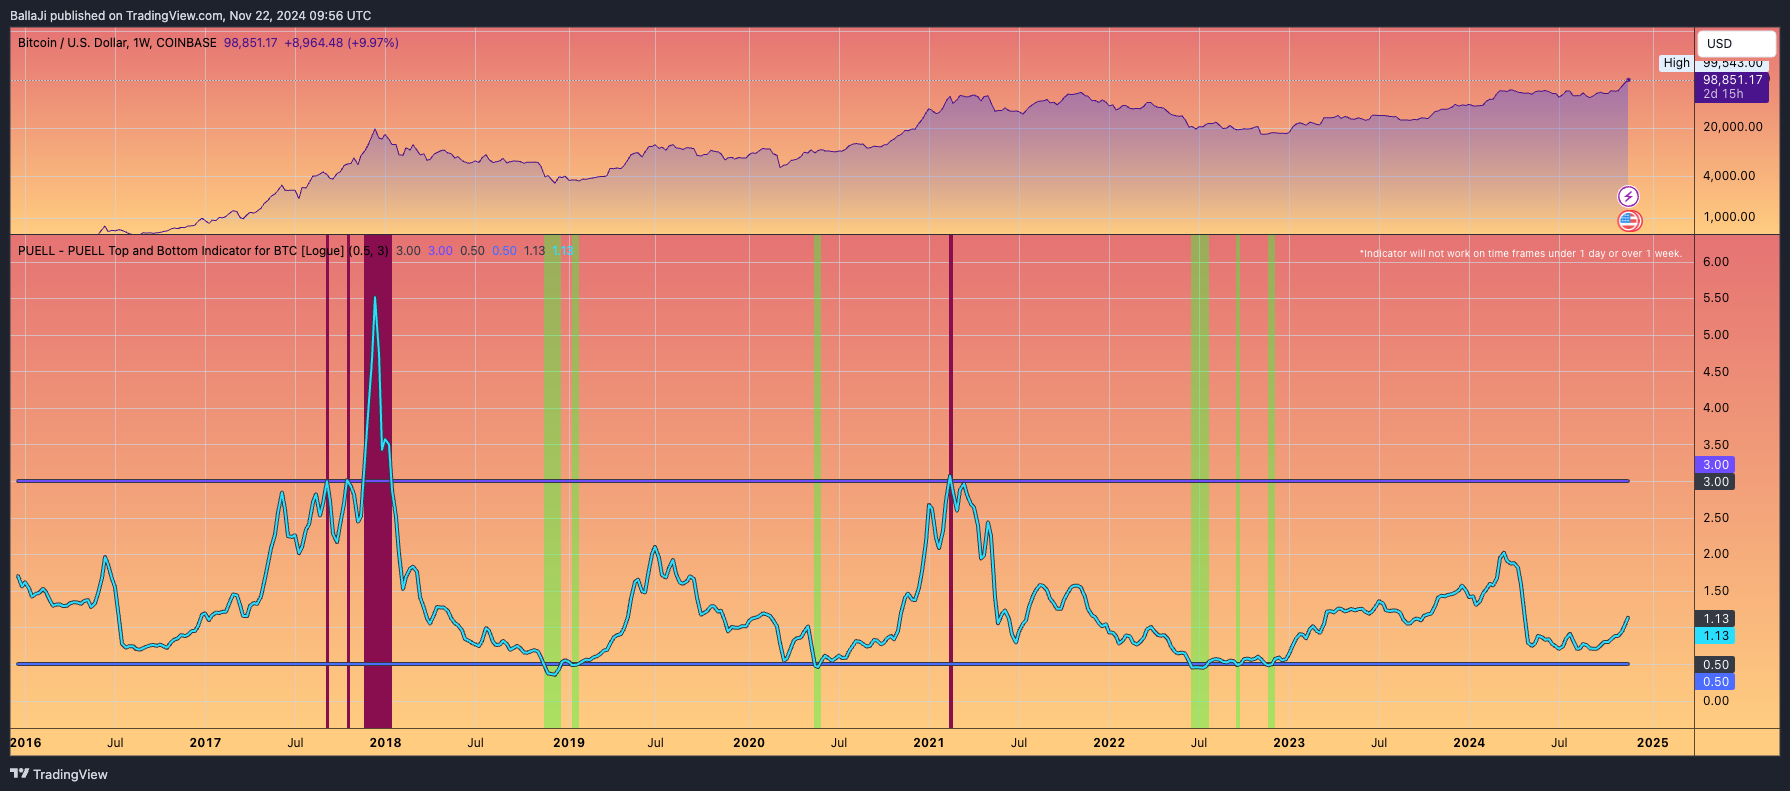Click the High price tag label

(1676, 63)
